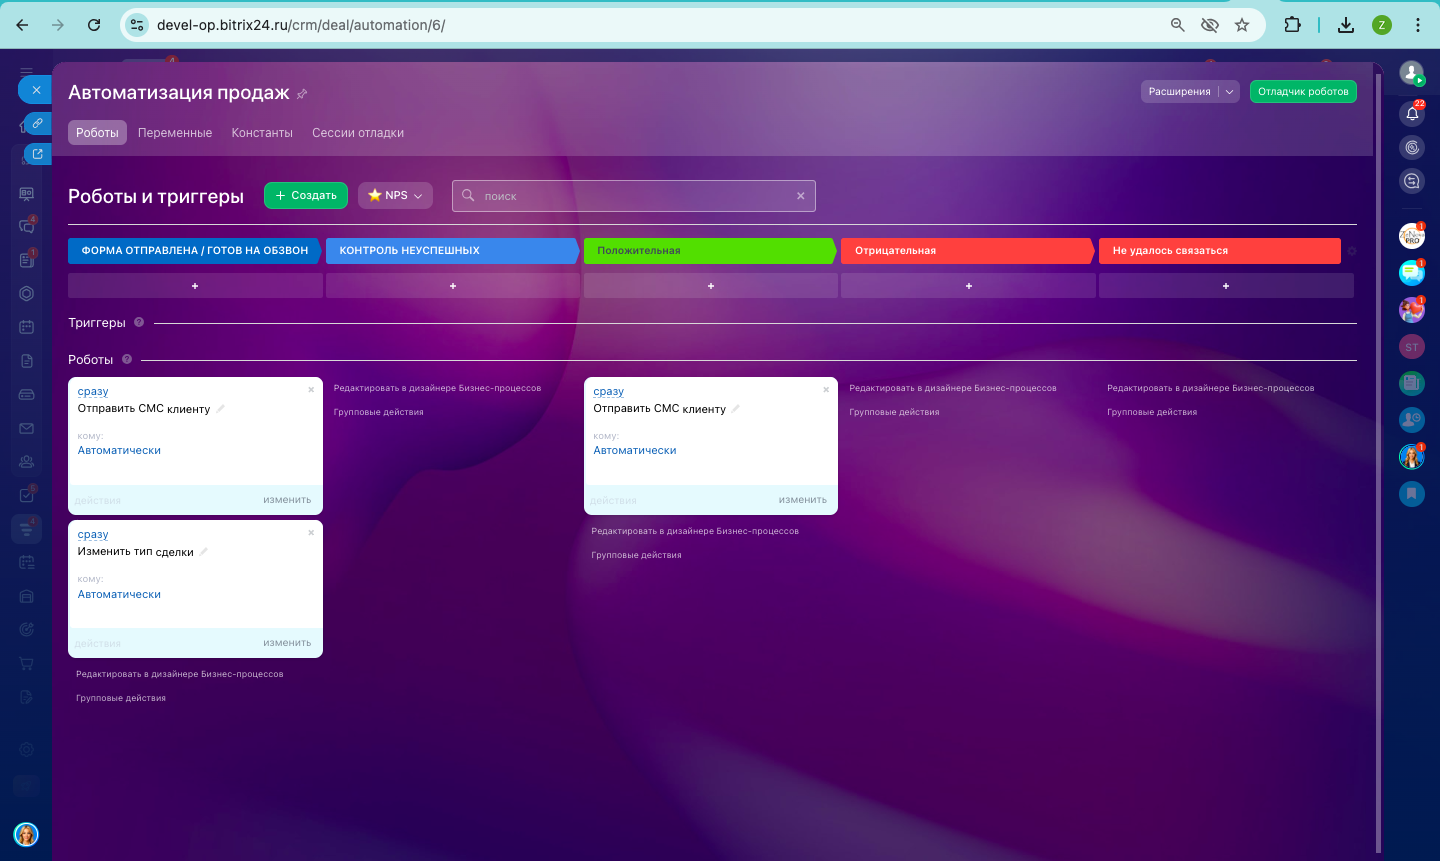Open the NPS funnel dropdown
Image resolution: width=1440 pixels, height=861 pixels.
click(395, 196)
